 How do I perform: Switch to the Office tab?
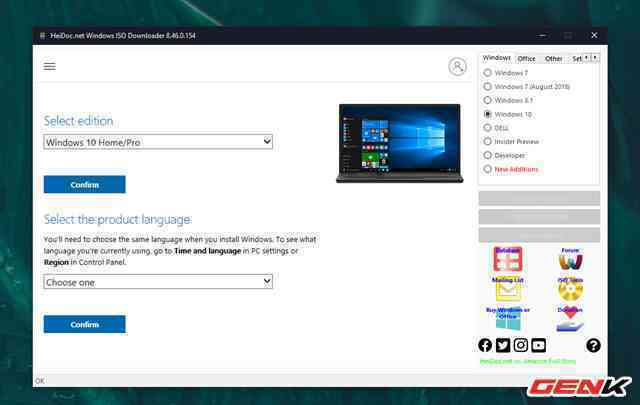click(526, 59)
